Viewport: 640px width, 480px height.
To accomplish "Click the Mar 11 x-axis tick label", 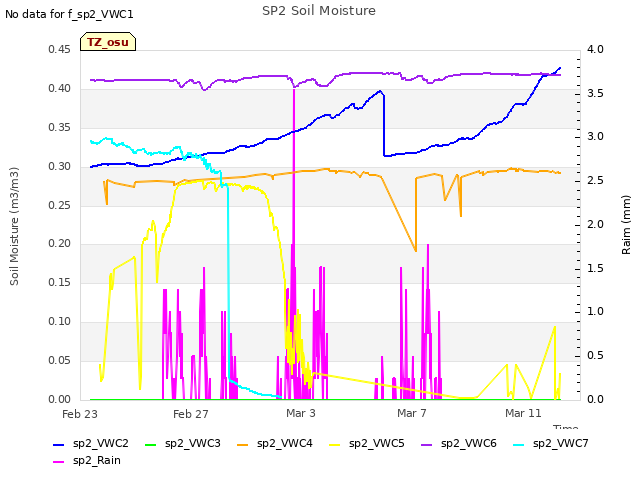I will 523,413.
